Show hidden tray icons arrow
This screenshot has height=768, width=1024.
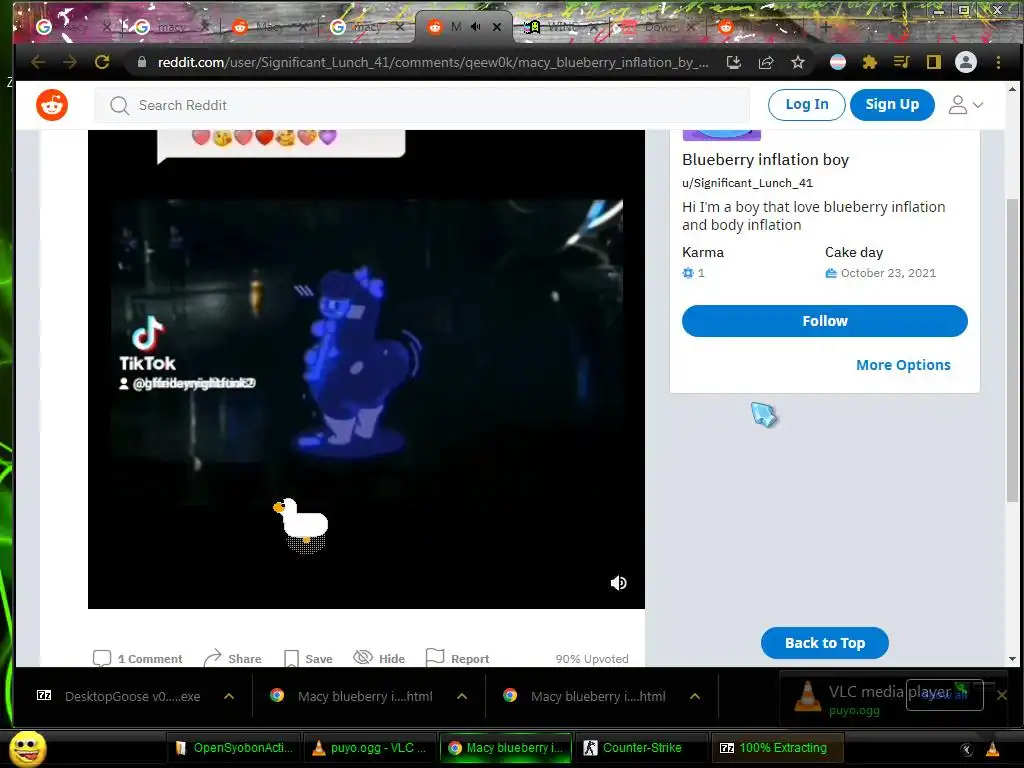(967, 749)
